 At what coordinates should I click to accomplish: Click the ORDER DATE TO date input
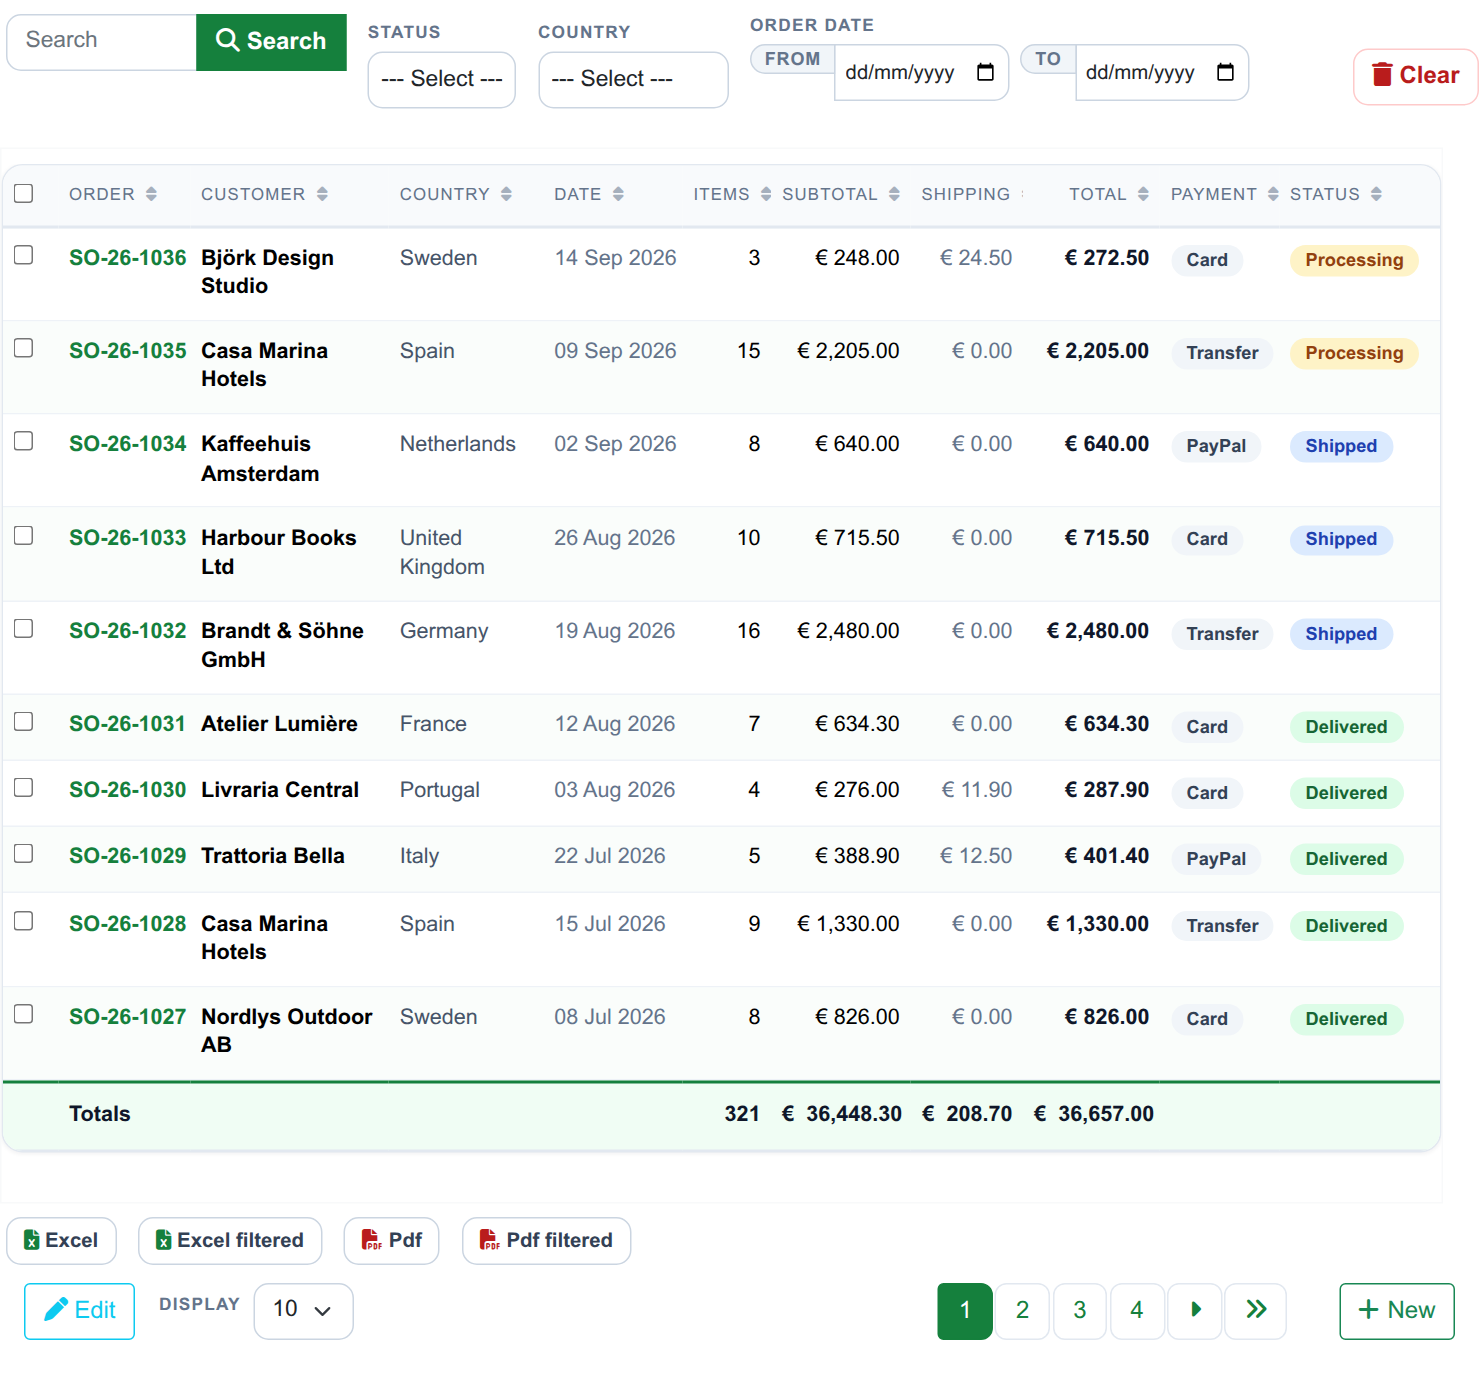(1162, 72)
